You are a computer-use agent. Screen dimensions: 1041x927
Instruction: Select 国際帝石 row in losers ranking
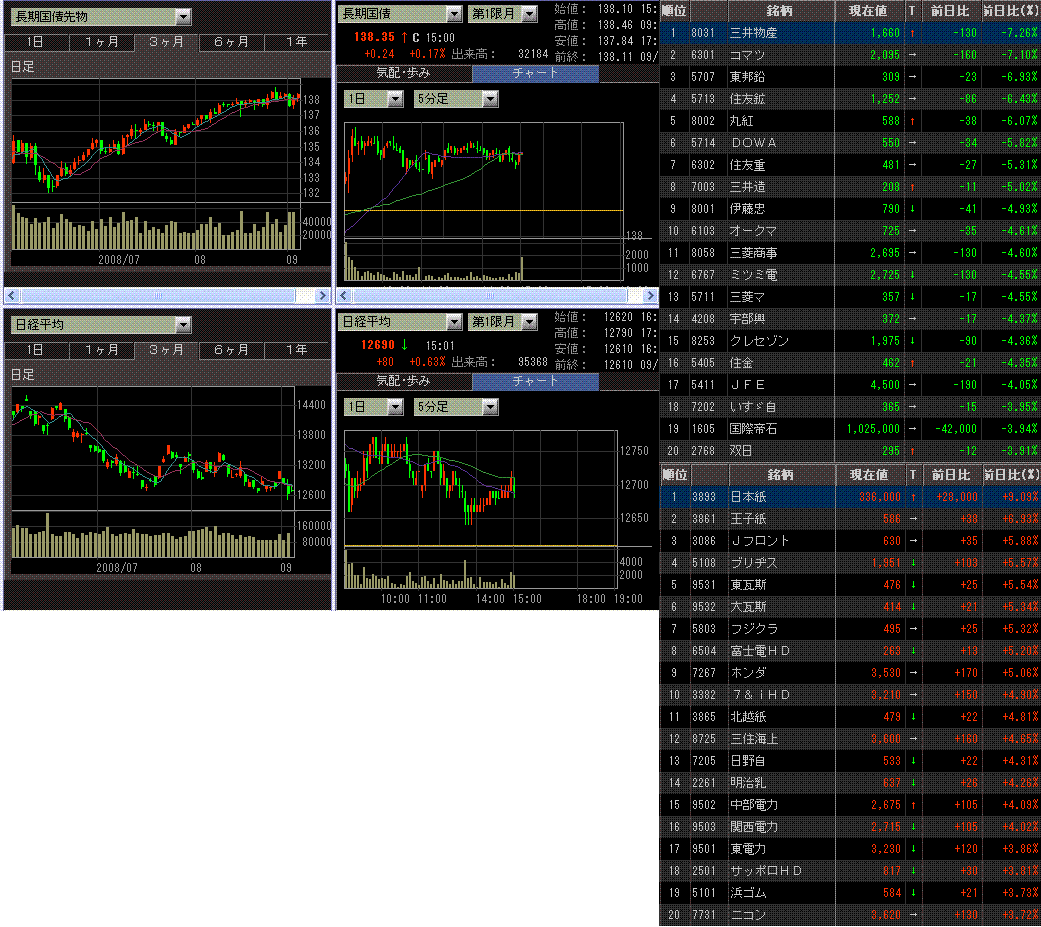pos(850,429)
